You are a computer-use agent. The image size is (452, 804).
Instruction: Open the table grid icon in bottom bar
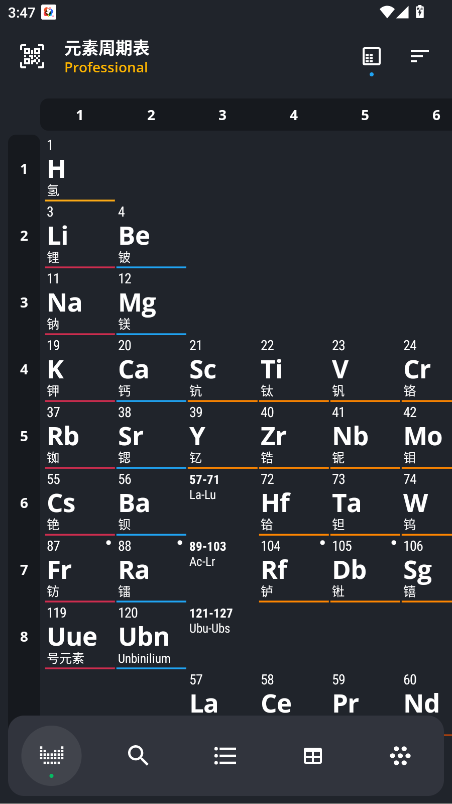[313, 756]
